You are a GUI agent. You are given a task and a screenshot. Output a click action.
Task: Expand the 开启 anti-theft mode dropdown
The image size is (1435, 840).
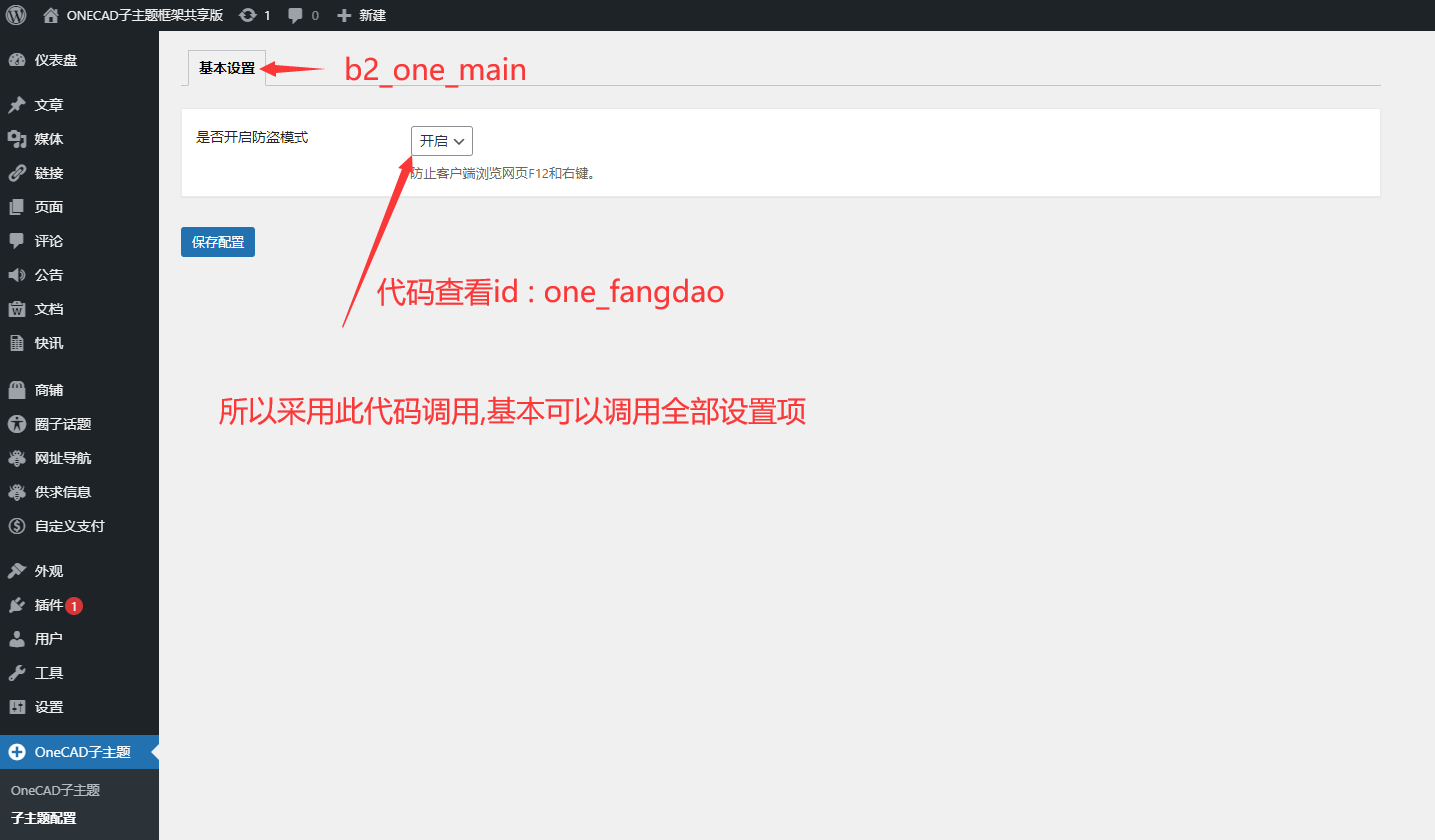point(441,141)
